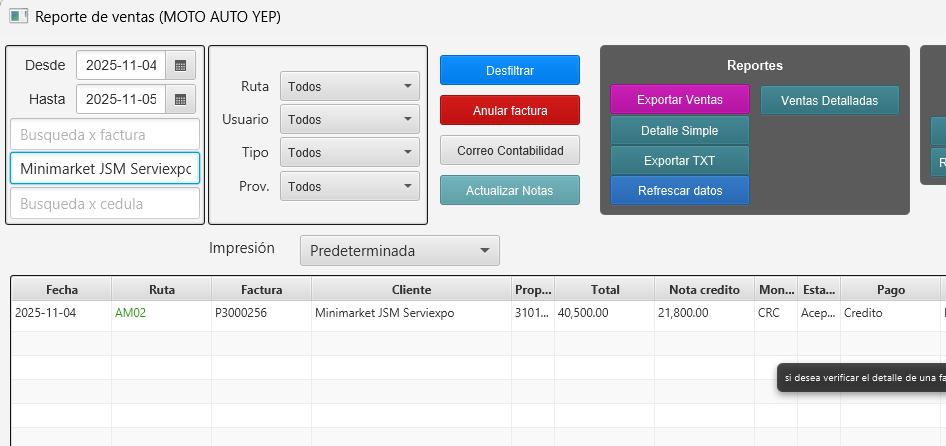Focus the Busqueda x factura field

(105, 134)
